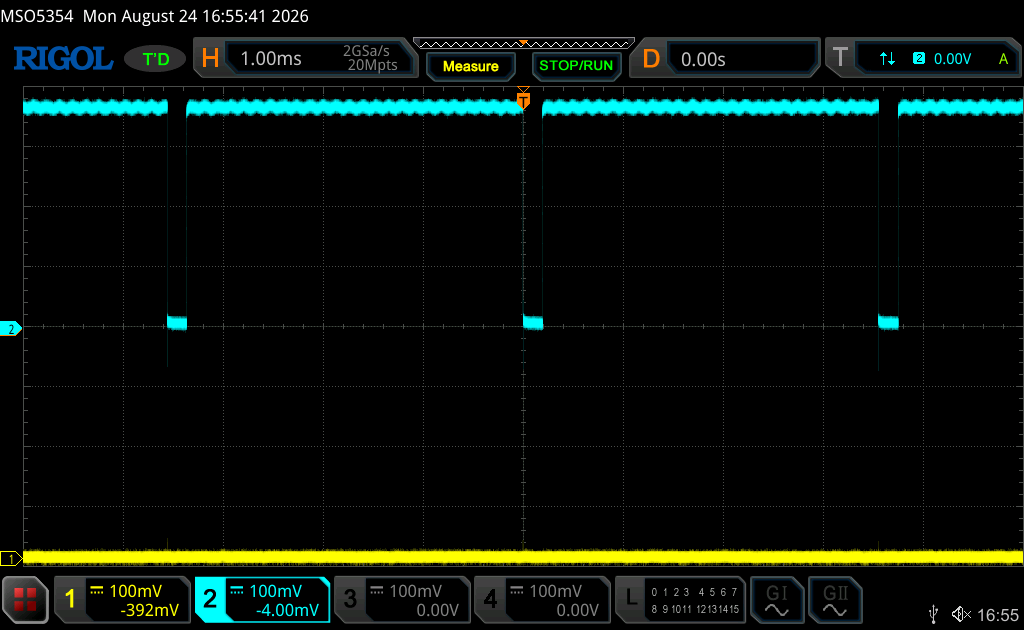Viewport: 1024px width, 630px height.
Task: Click the waveform memory position bar
Action: coord(524,44)
